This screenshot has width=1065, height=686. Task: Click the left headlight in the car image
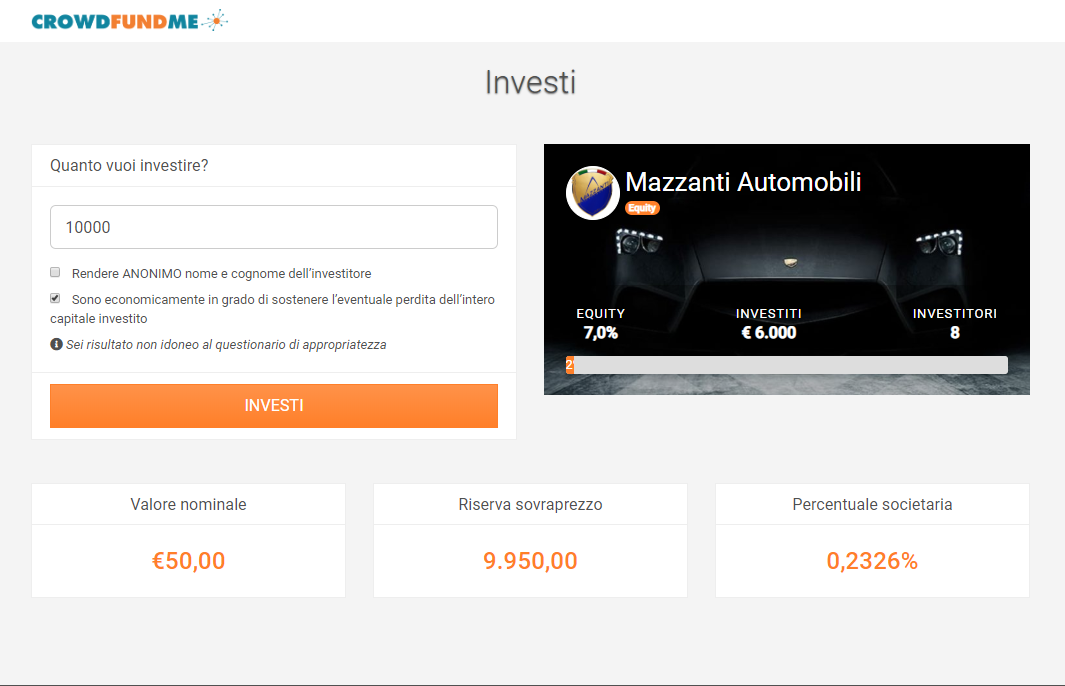[638, 241]
